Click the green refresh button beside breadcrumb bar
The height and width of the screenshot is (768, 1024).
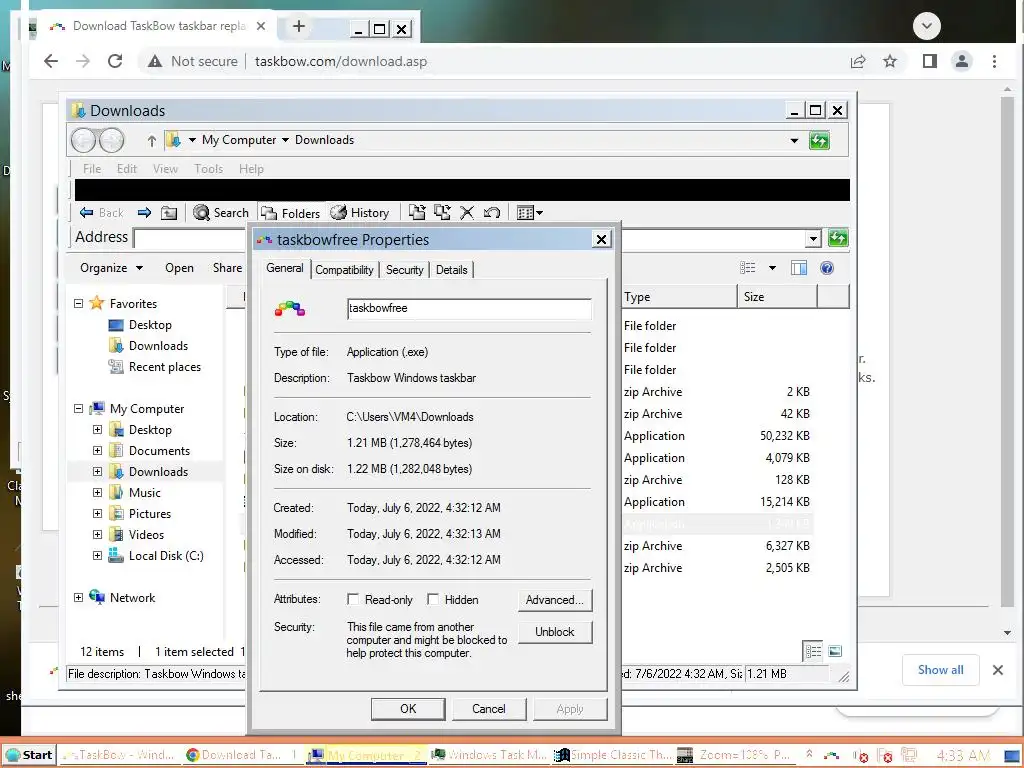click(x=819, y=140)
